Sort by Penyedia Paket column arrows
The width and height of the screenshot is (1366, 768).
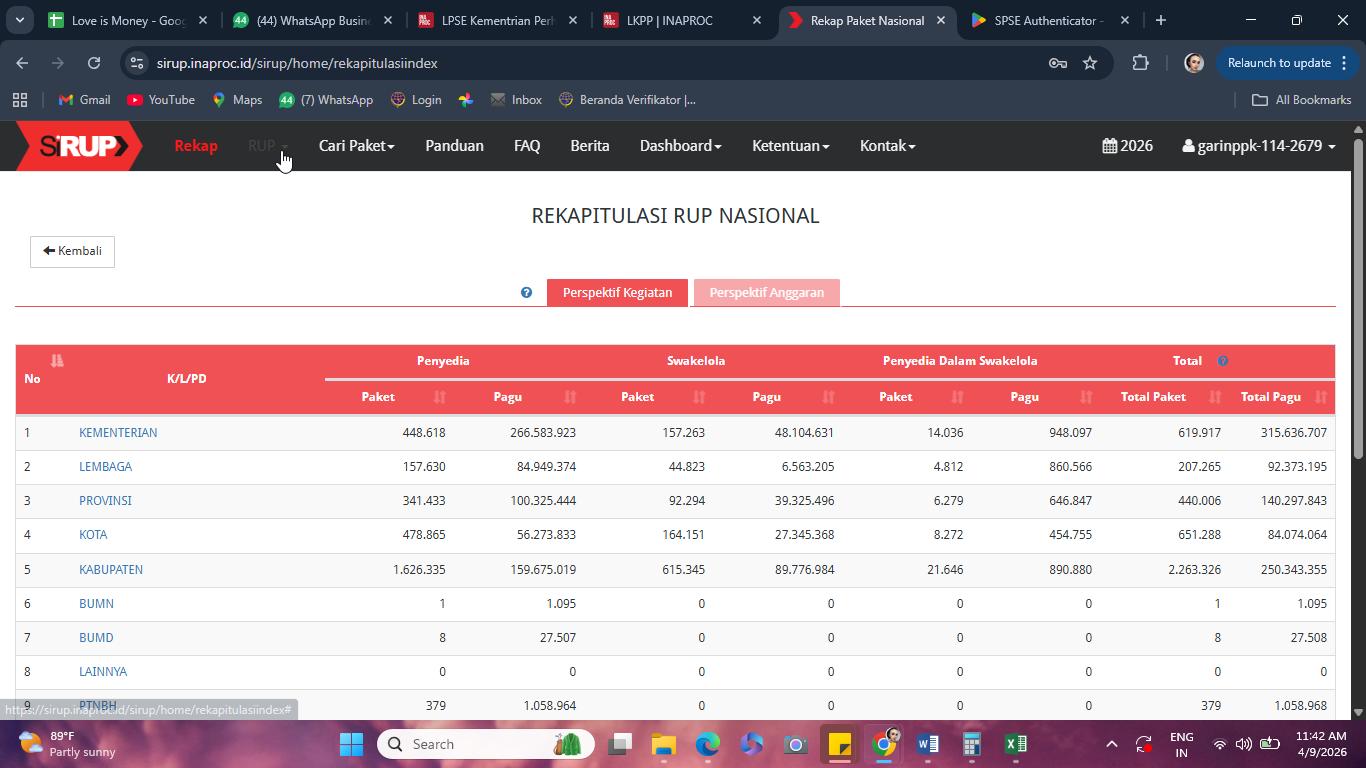(439, 397)
